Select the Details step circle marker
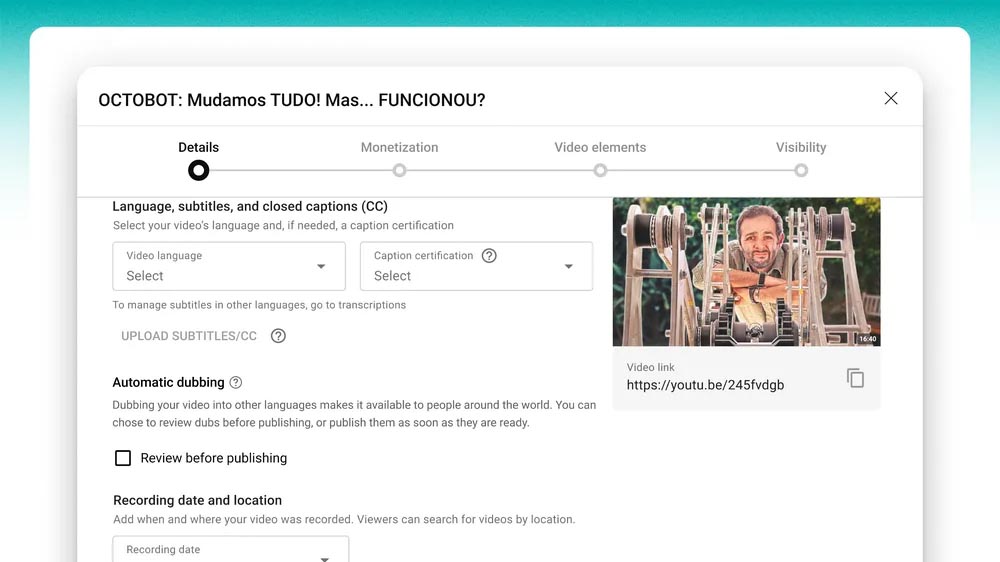This screenshot has width=1000, height=562. click(198, 170)
